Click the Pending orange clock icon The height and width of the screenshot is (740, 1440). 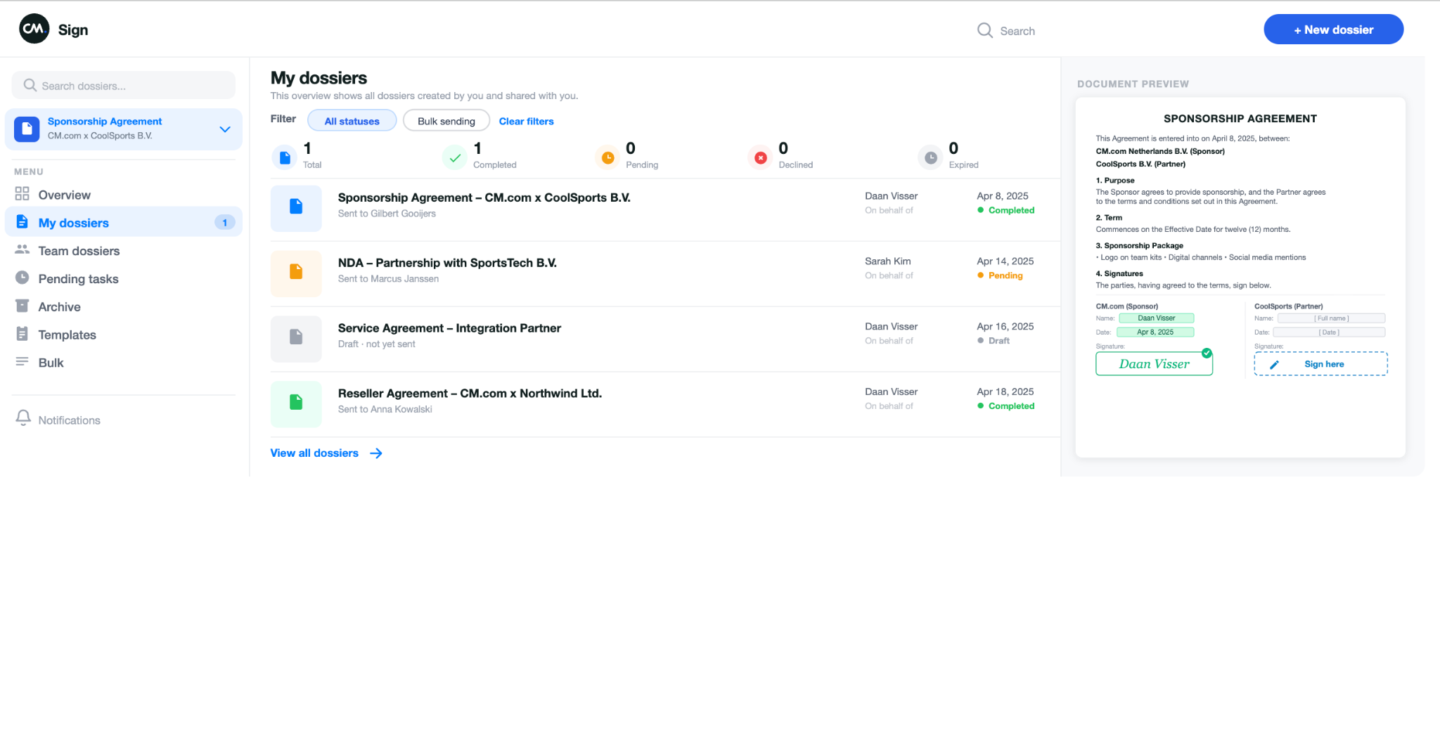coord(607,157)
